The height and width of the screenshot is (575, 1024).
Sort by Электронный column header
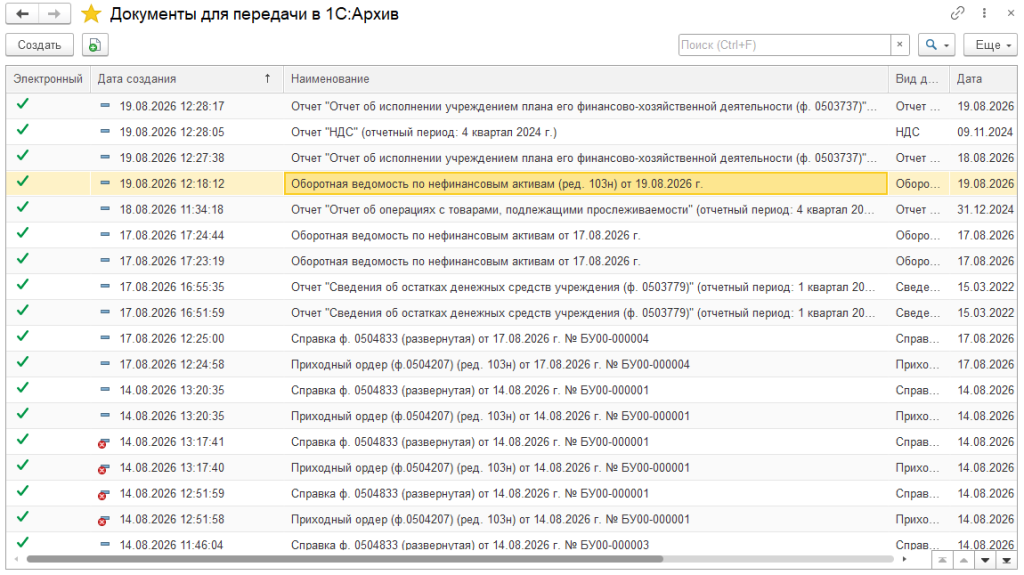point(48,79)
